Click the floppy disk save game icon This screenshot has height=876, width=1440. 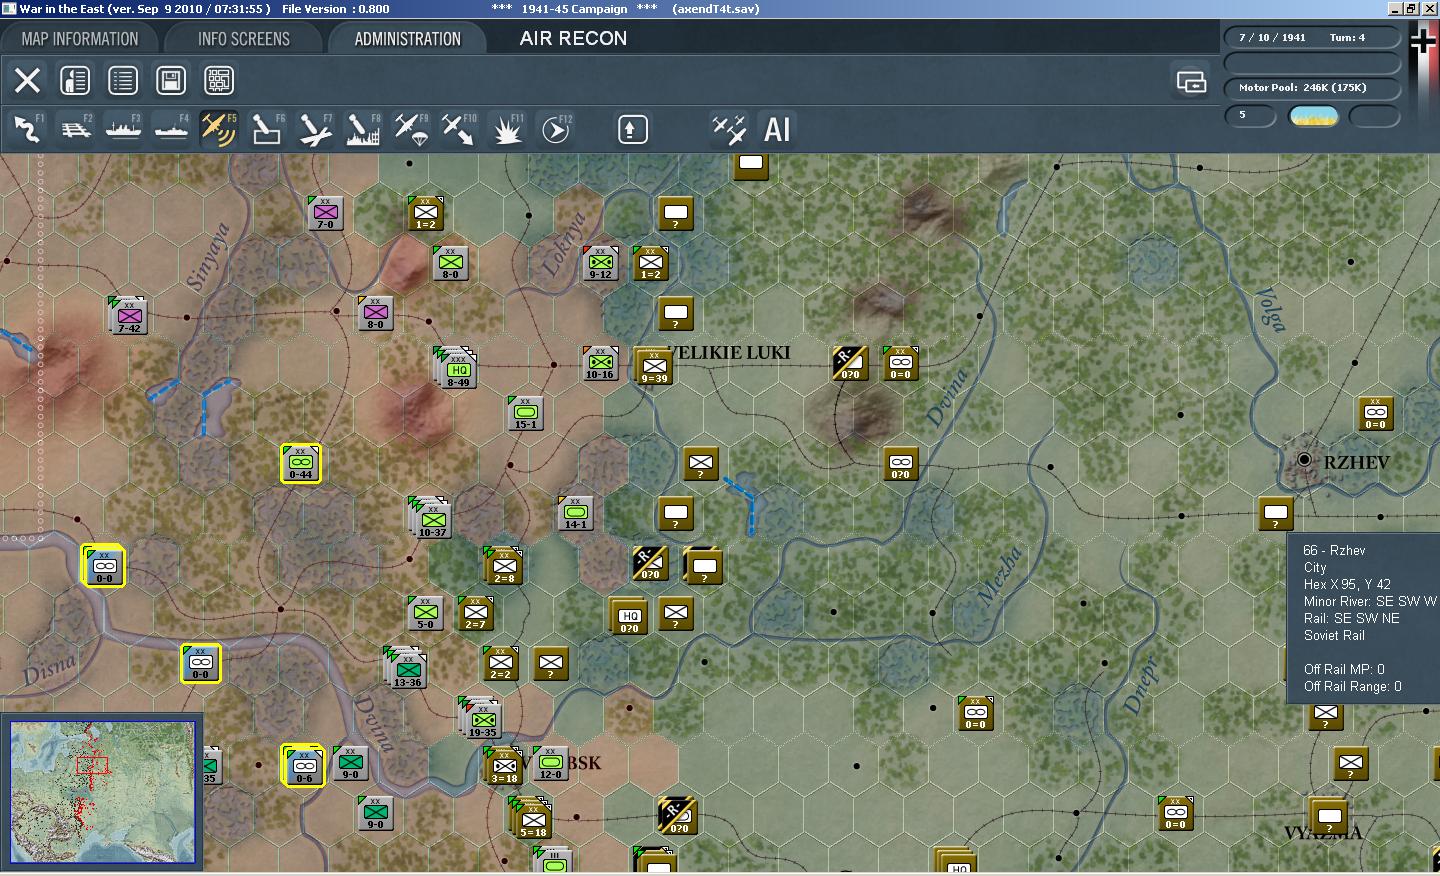point(171,80)
